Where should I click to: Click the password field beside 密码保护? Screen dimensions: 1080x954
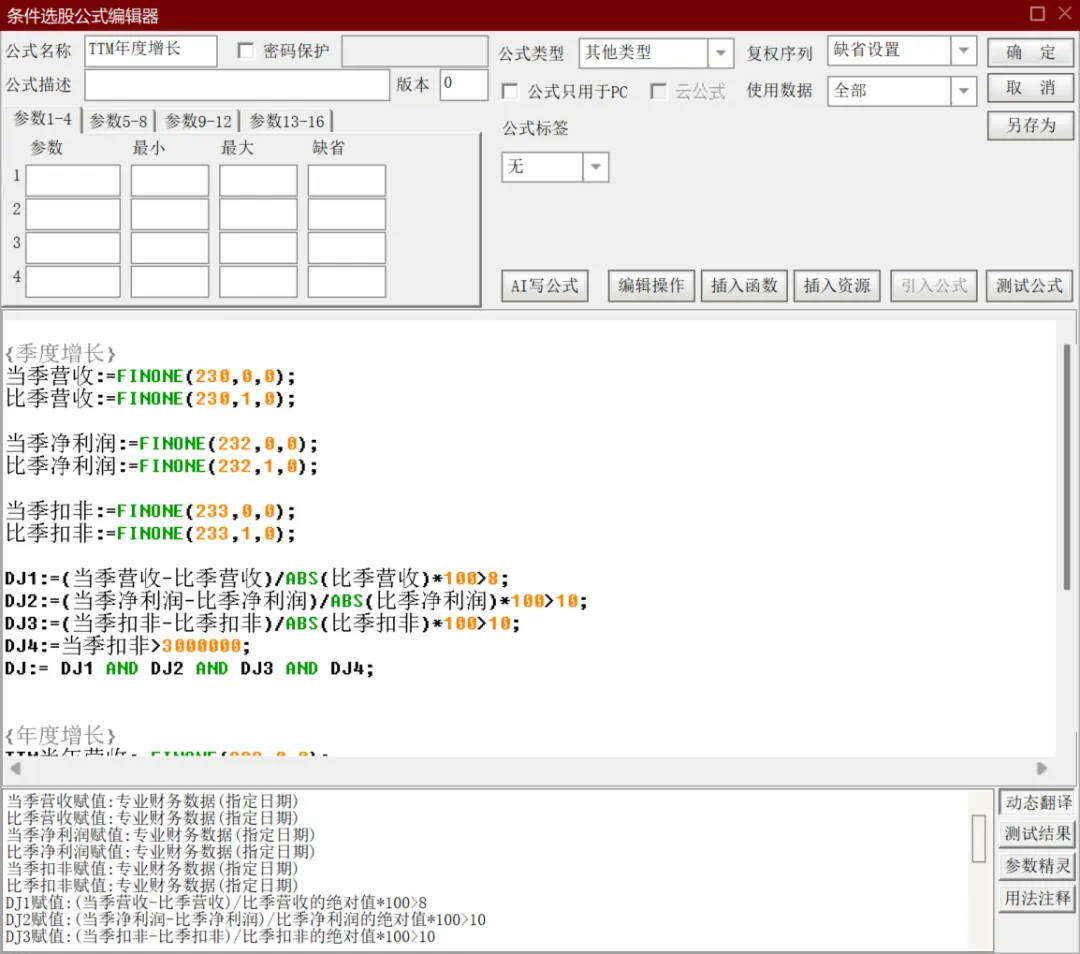pyautogui.click(x=415, y=51)
